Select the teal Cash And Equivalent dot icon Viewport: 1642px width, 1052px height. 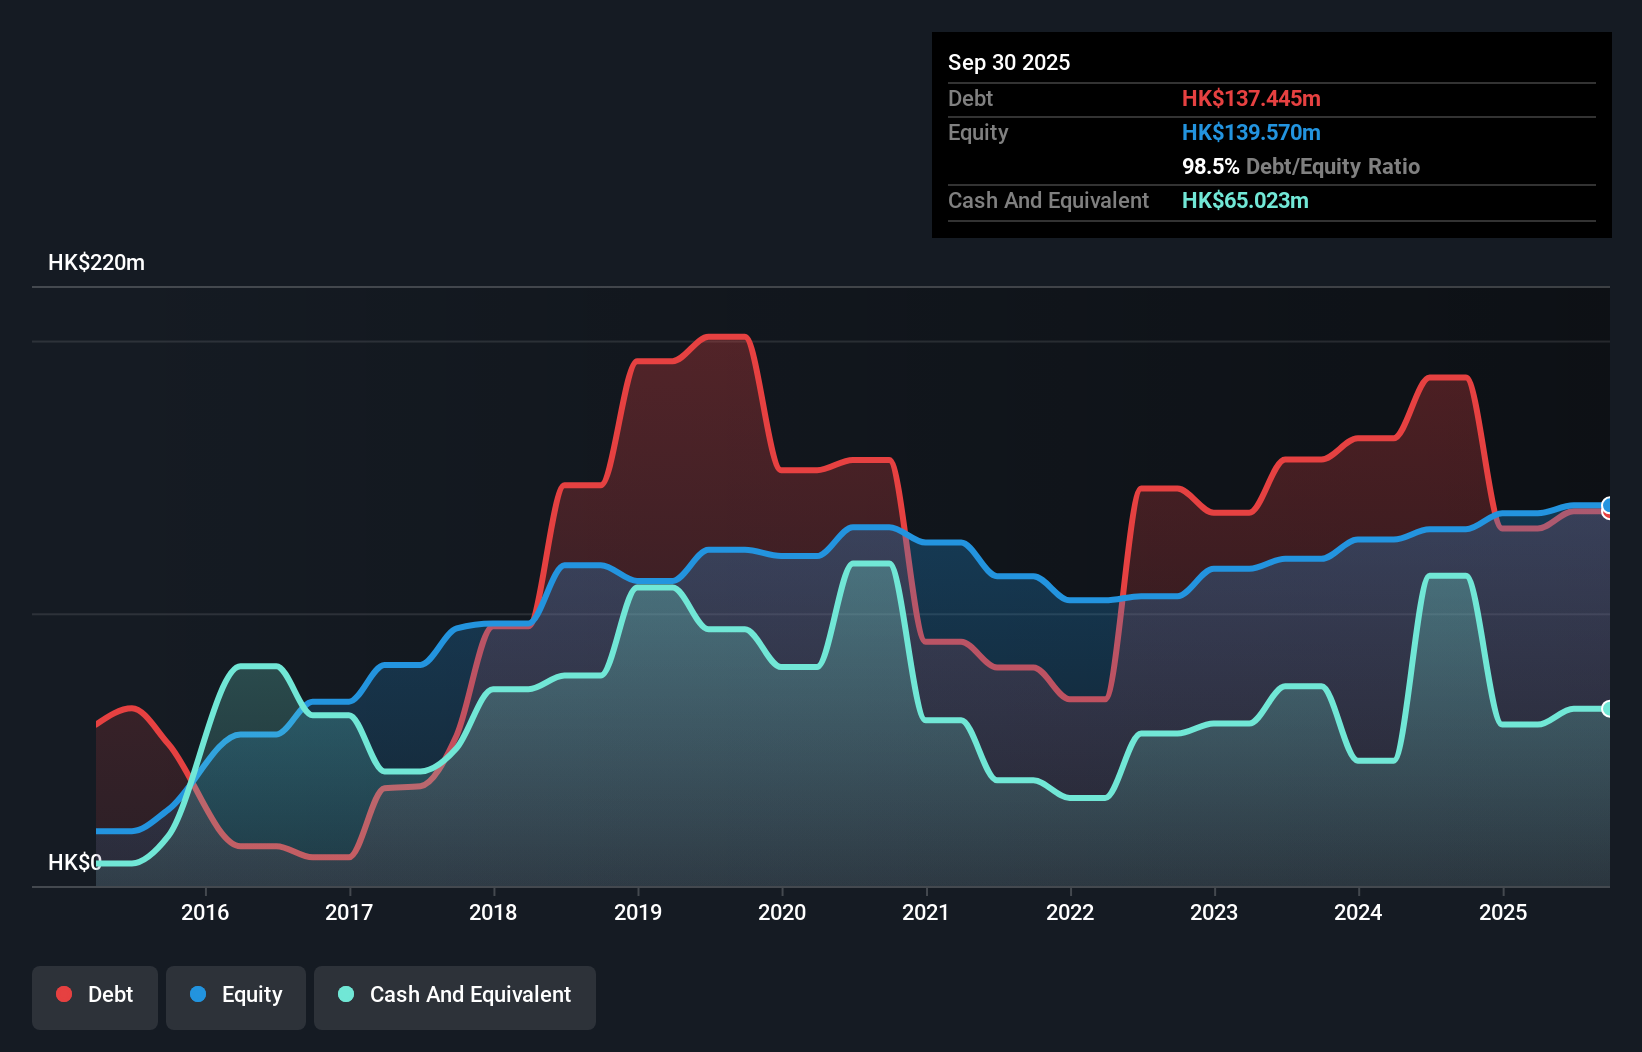(345, 994)
